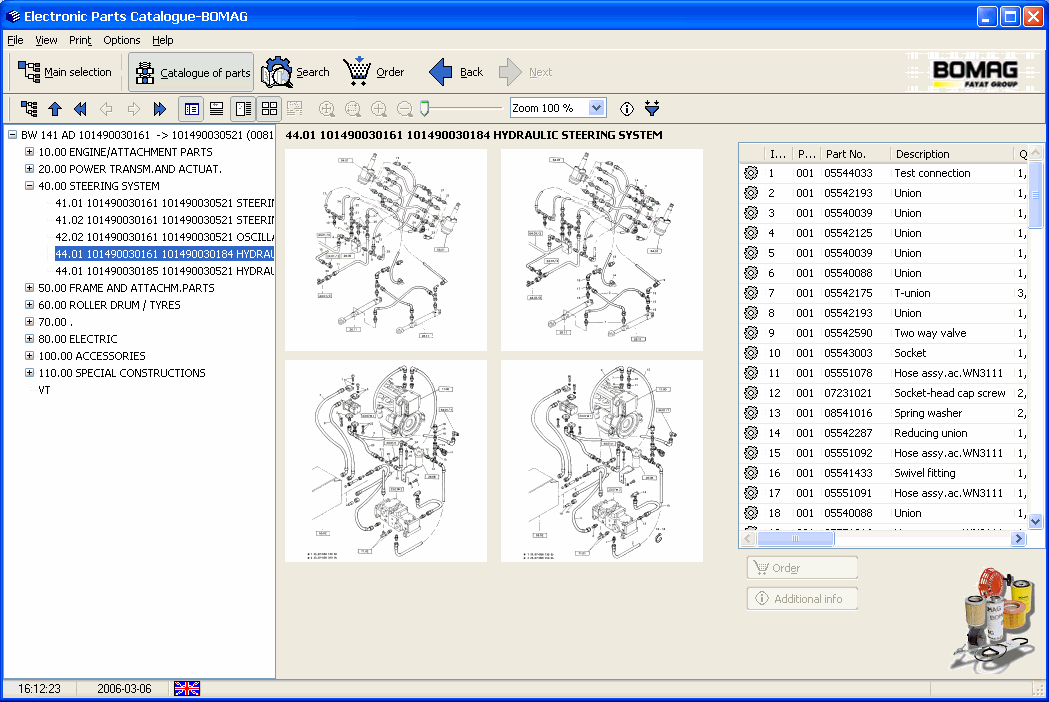The image size is (1049, 702).
Task: Expand the 70.00 node
Action: point(29,322)
